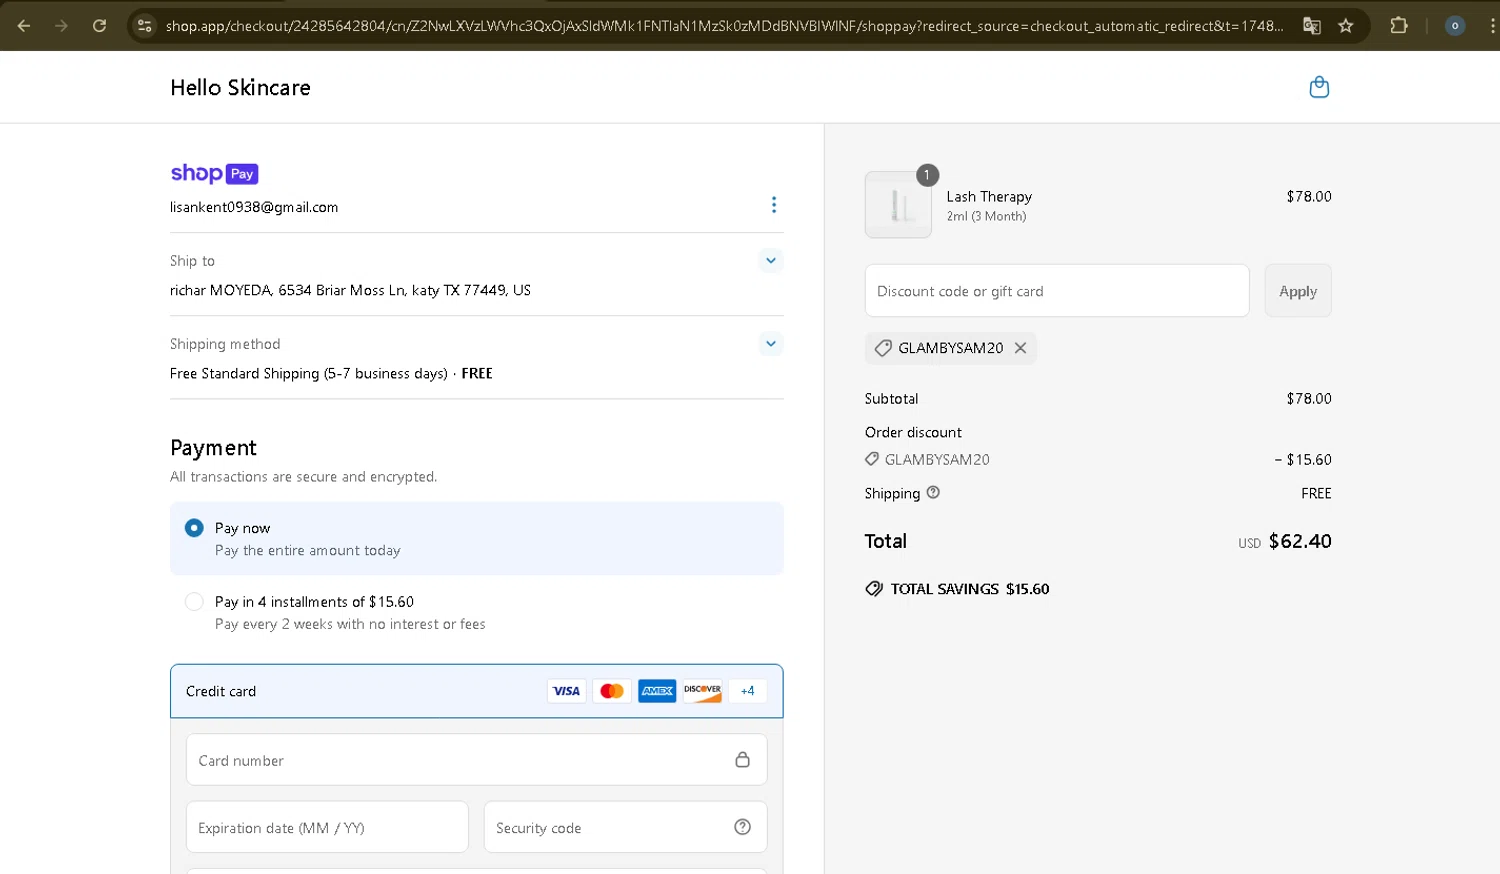Screen dimensions: 1500x874
Task: Focus the Expiration date field
Action: (x=327, y=827)
